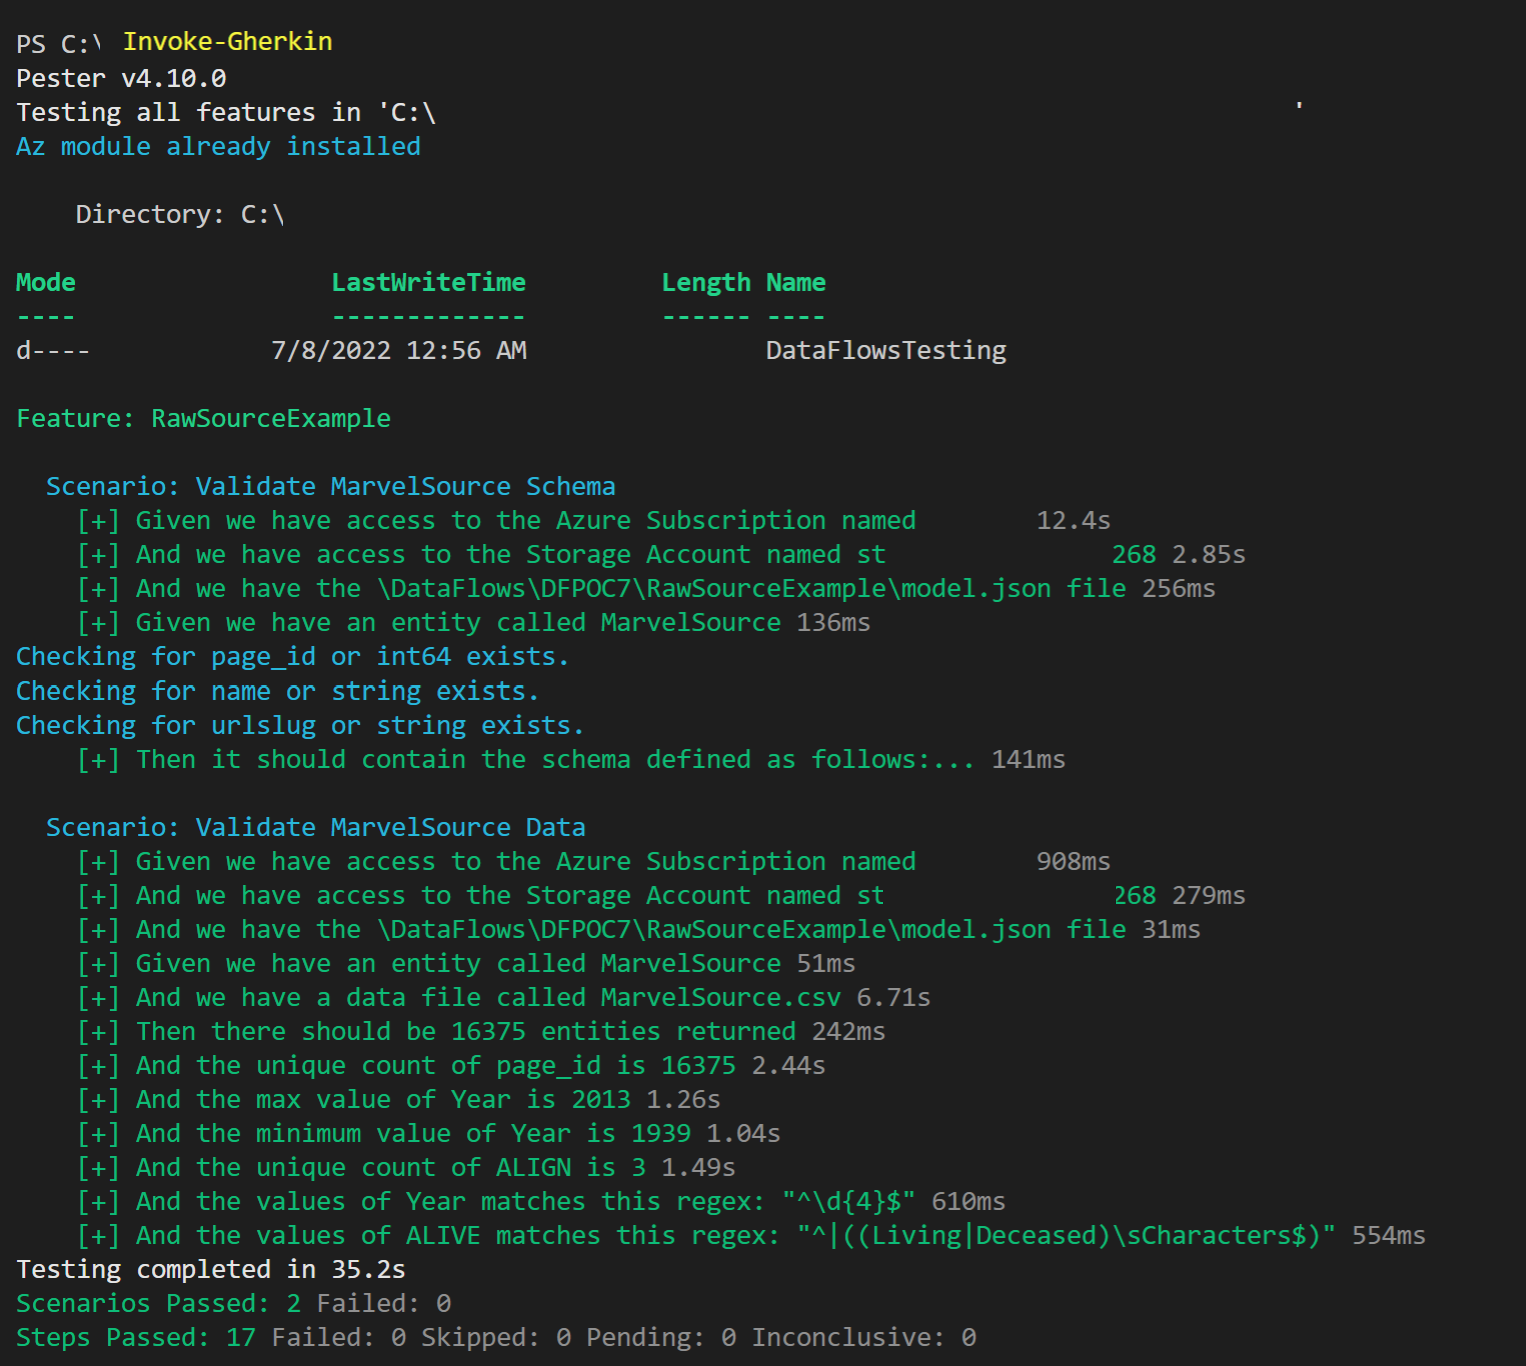Click "Scenario: Validate MarvelSource Data" heading
This screenshot has height=1366, width=1526.
(316, 828)
